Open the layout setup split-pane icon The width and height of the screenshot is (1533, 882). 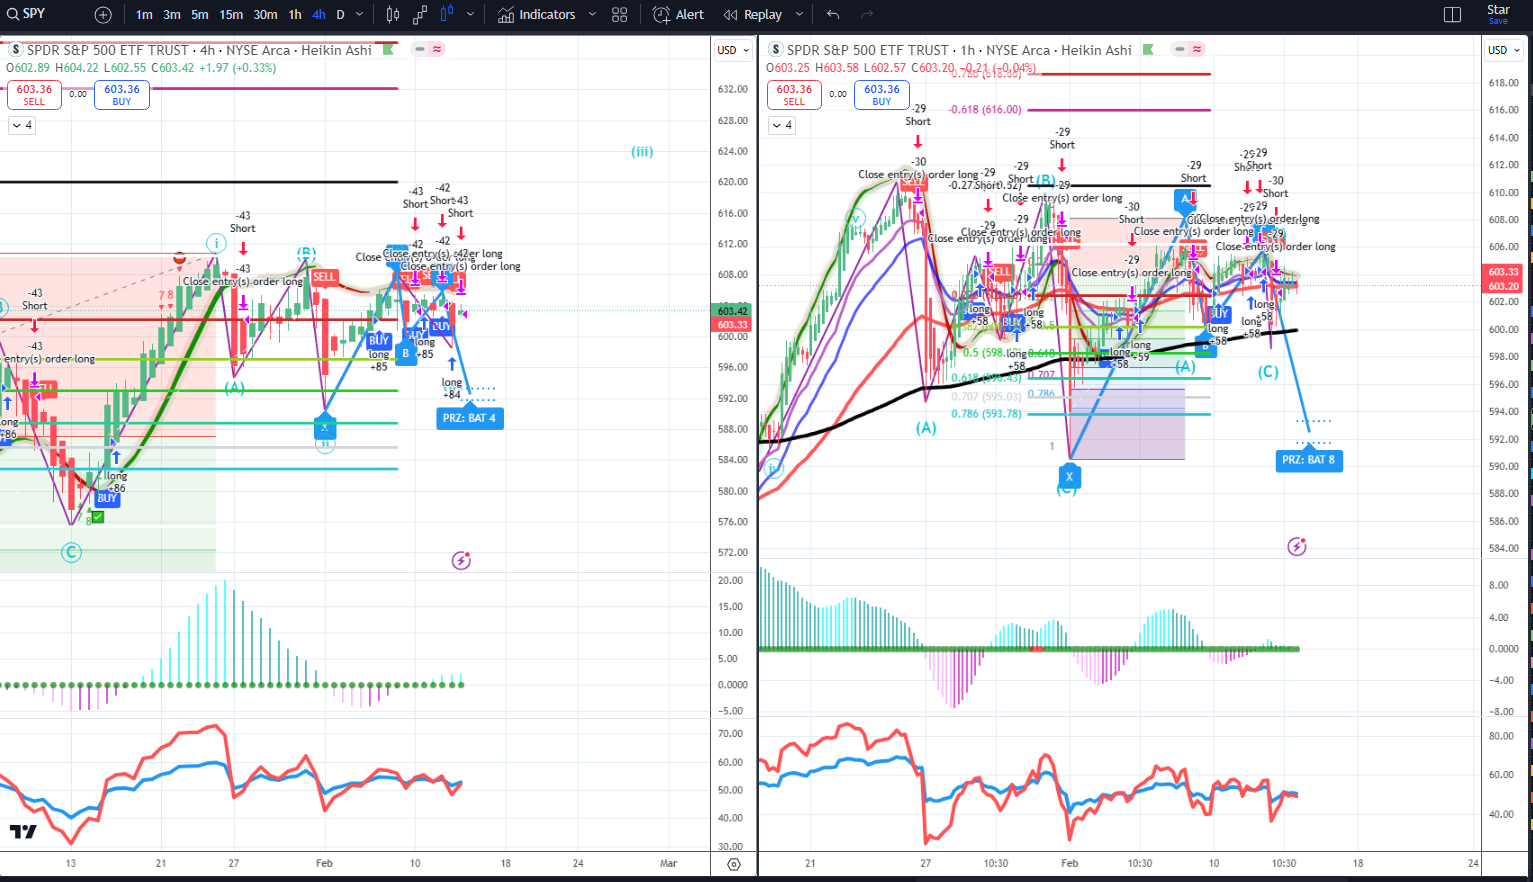[1453, 15]
